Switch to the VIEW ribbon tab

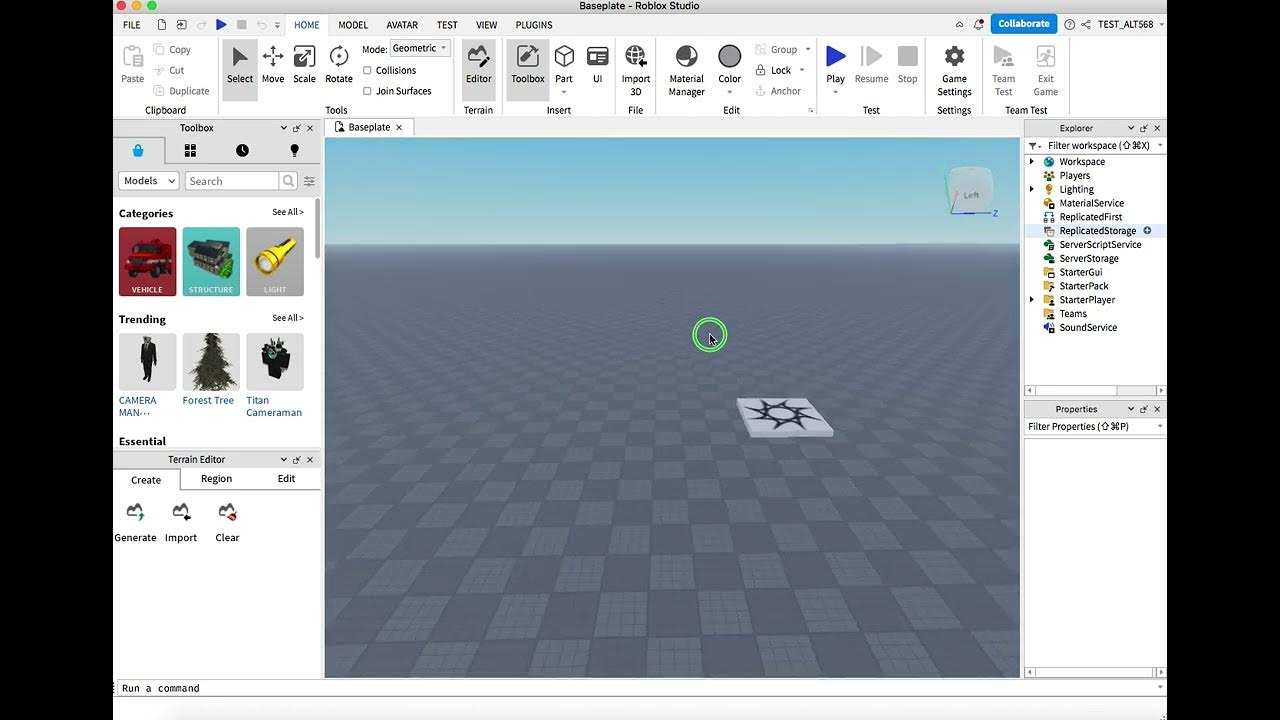486,25
